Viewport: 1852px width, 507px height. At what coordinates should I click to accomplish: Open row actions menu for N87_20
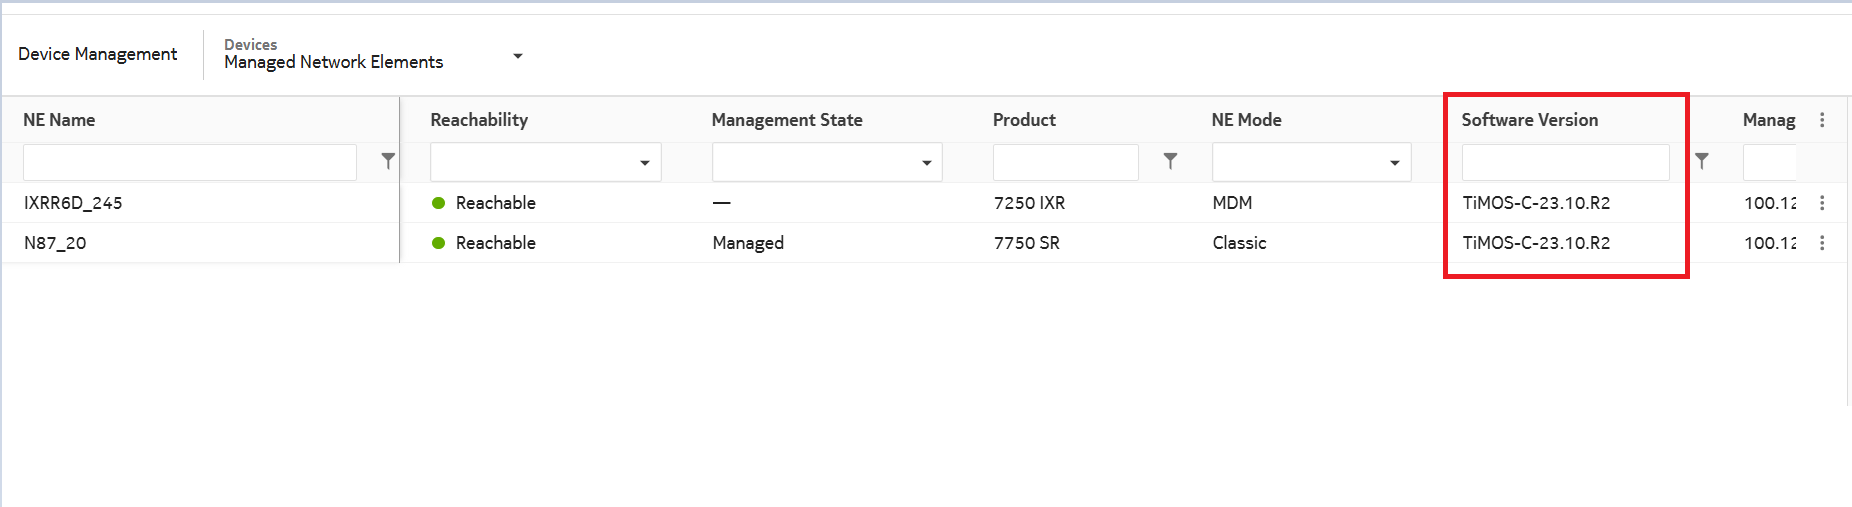[x=1822, y=243]
